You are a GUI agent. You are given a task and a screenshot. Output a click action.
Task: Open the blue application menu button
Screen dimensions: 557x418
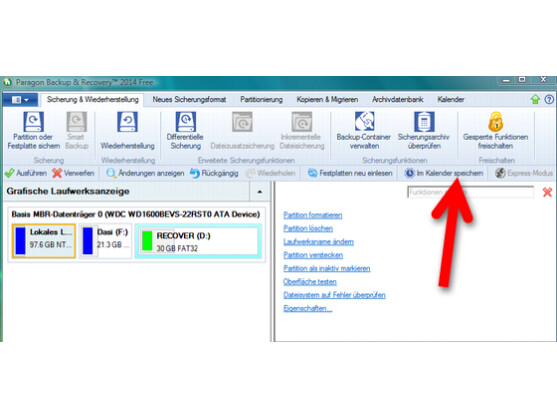20,100
